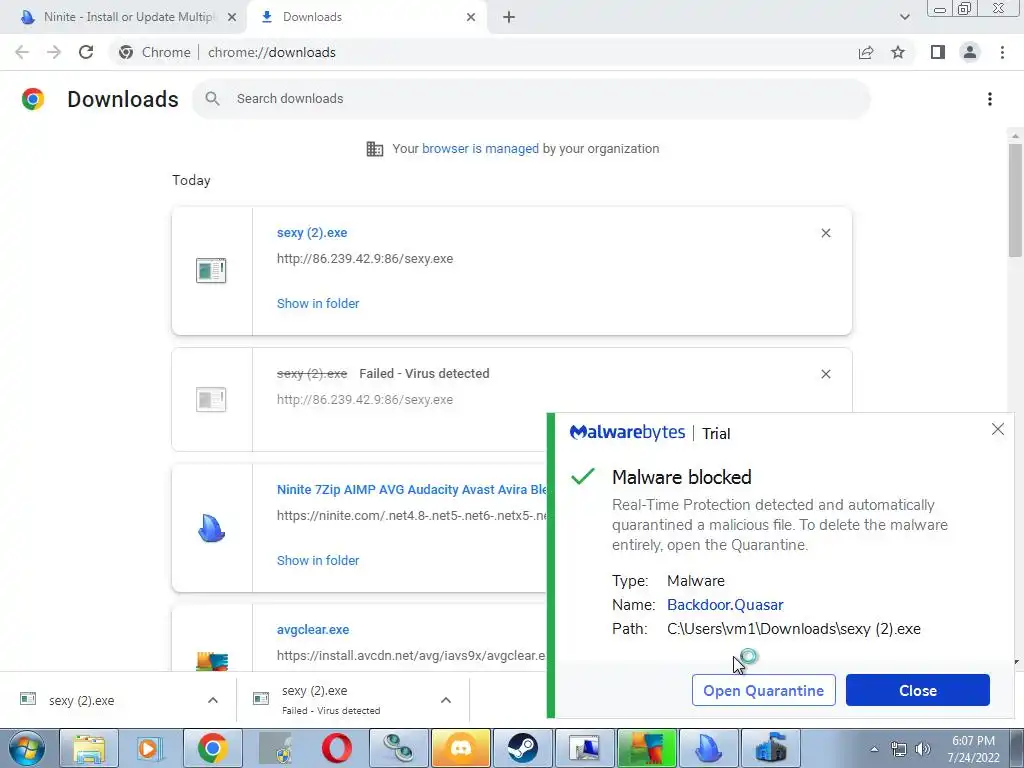Click the taskbar clock showing 6:07 PM
Screen dimensions: 1024x768
point(973,749)
